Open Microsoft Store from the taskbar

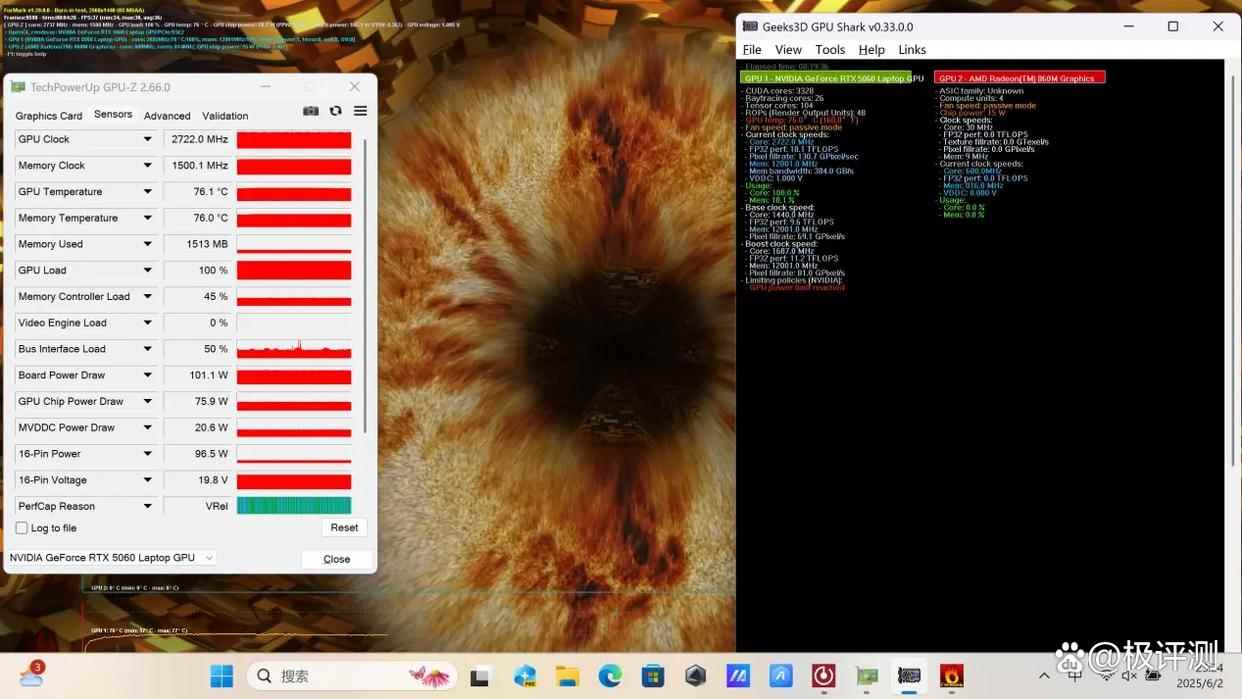tap(653, 676)
